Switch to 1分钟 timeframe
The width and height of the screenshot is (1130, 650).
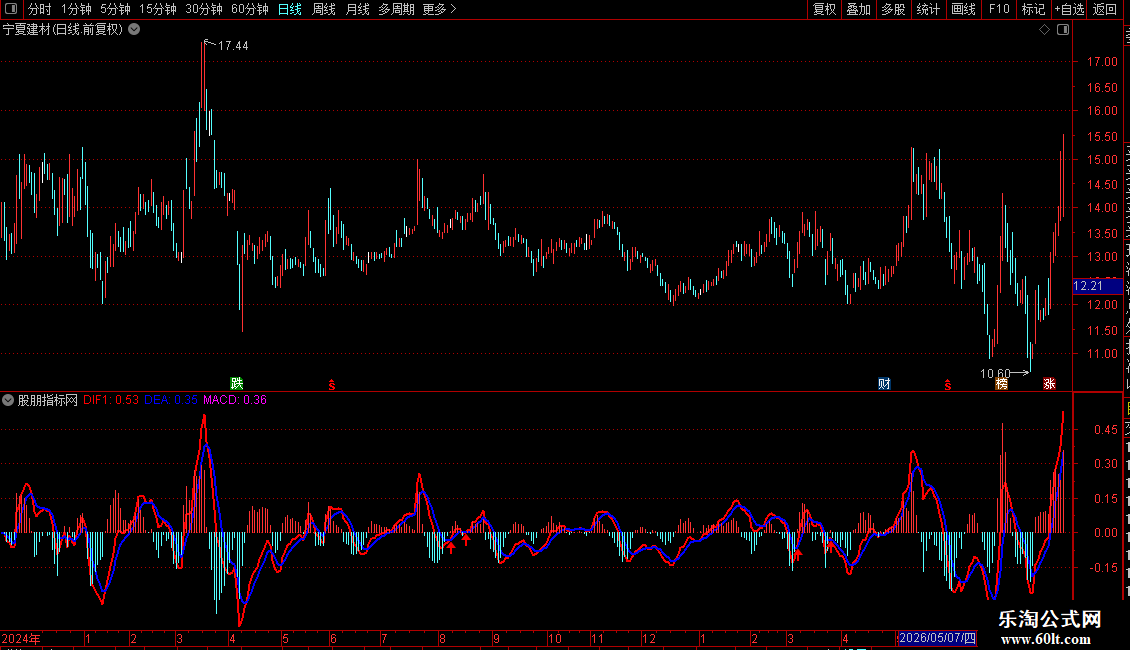[x=76, y=9]
